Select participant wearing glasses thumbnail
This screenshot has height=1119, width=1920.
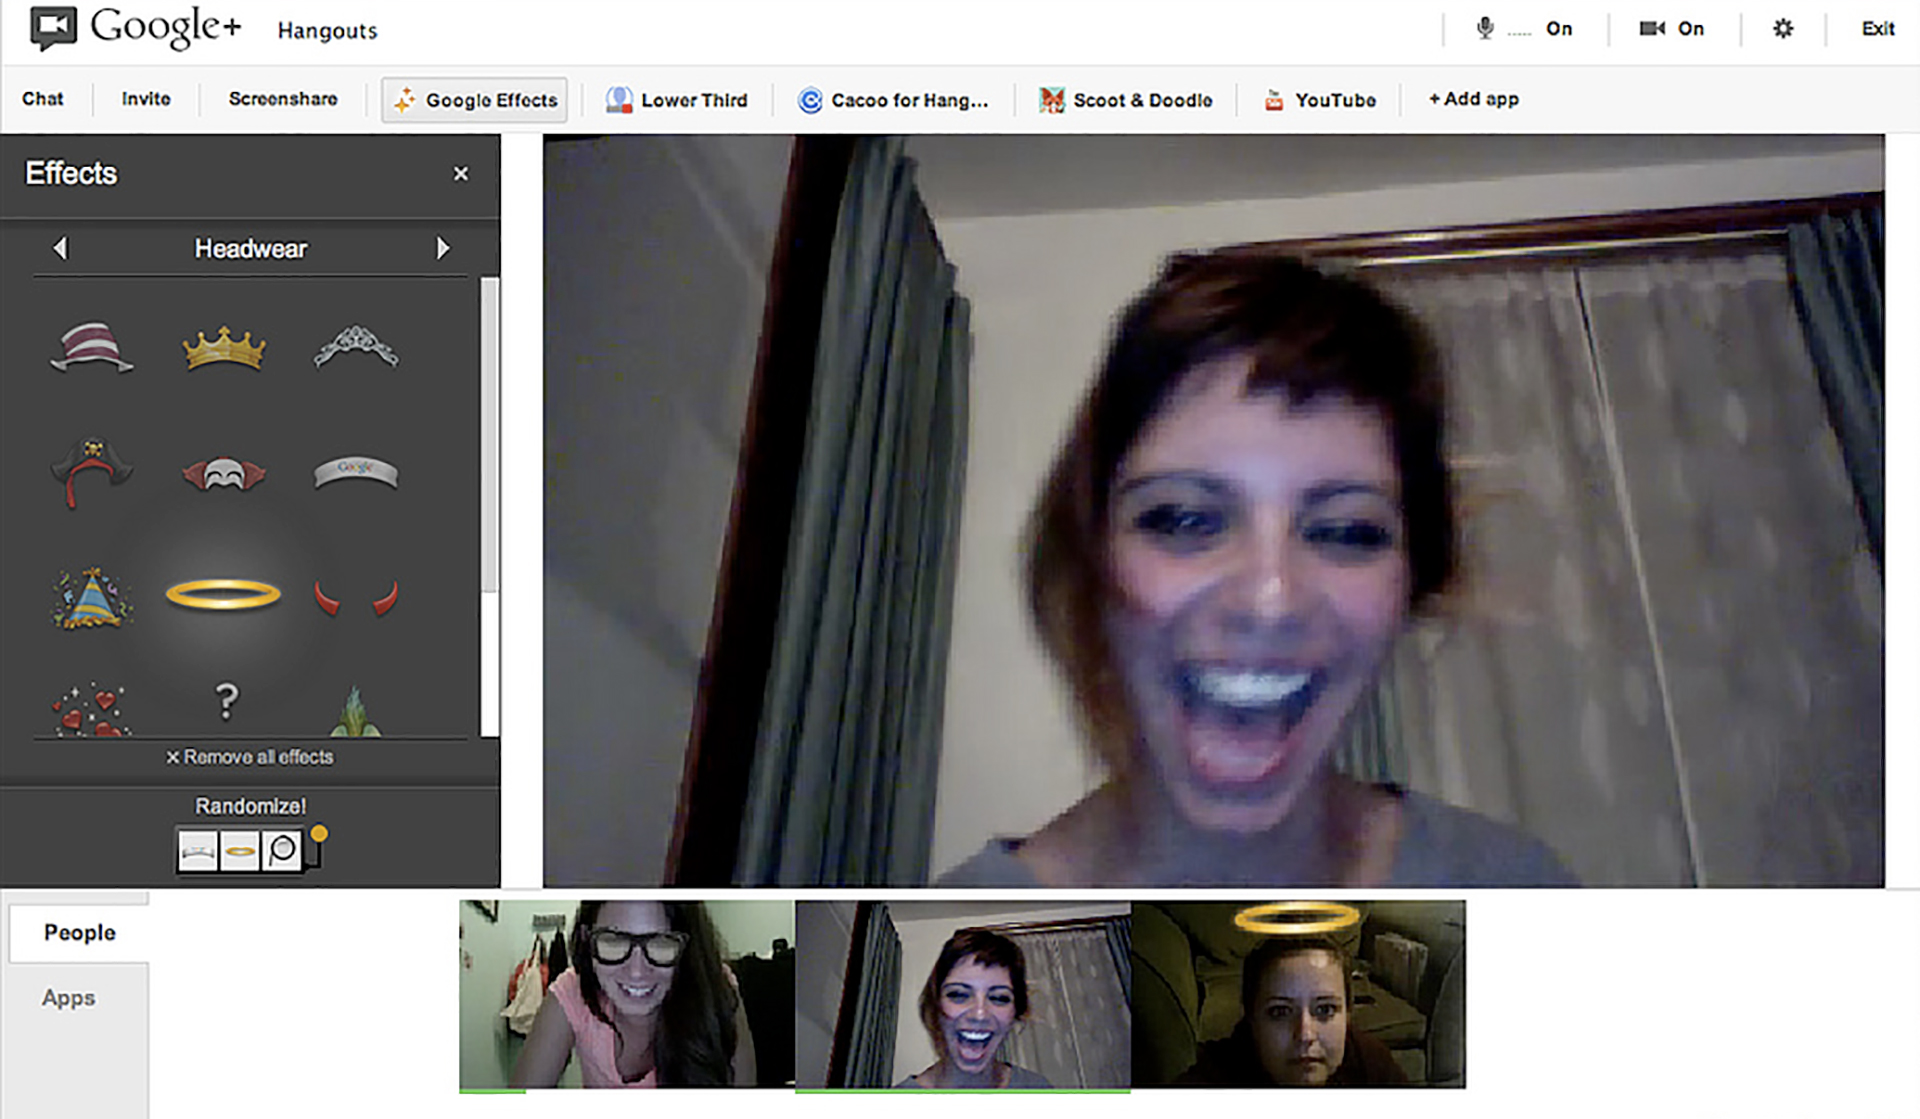click(x=627, y=994)
